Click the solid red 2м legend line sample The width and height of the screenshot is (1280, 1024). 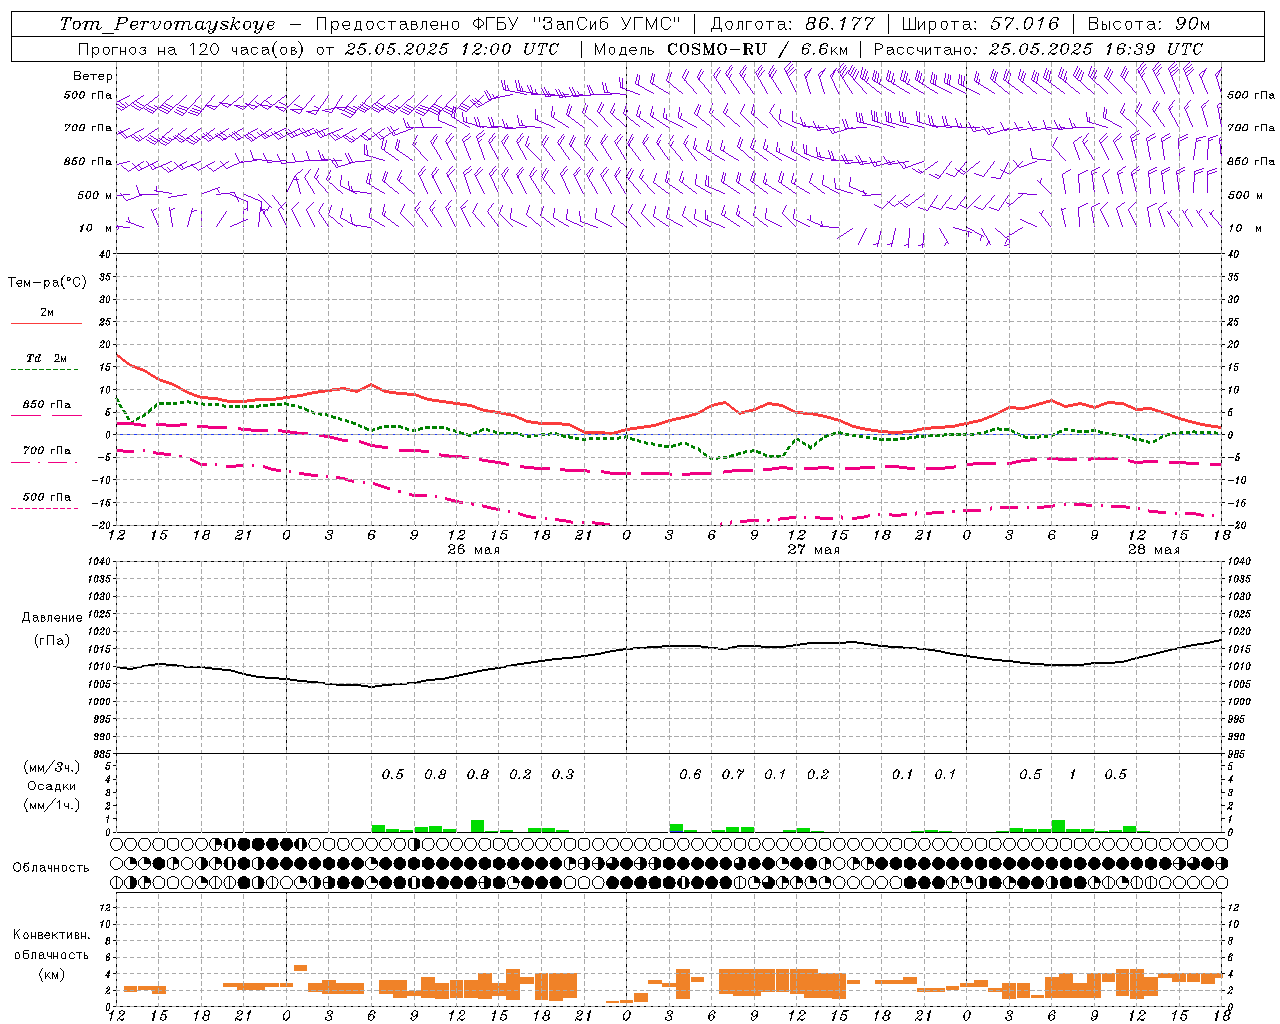pyautogui.click(x=46, y=323)
